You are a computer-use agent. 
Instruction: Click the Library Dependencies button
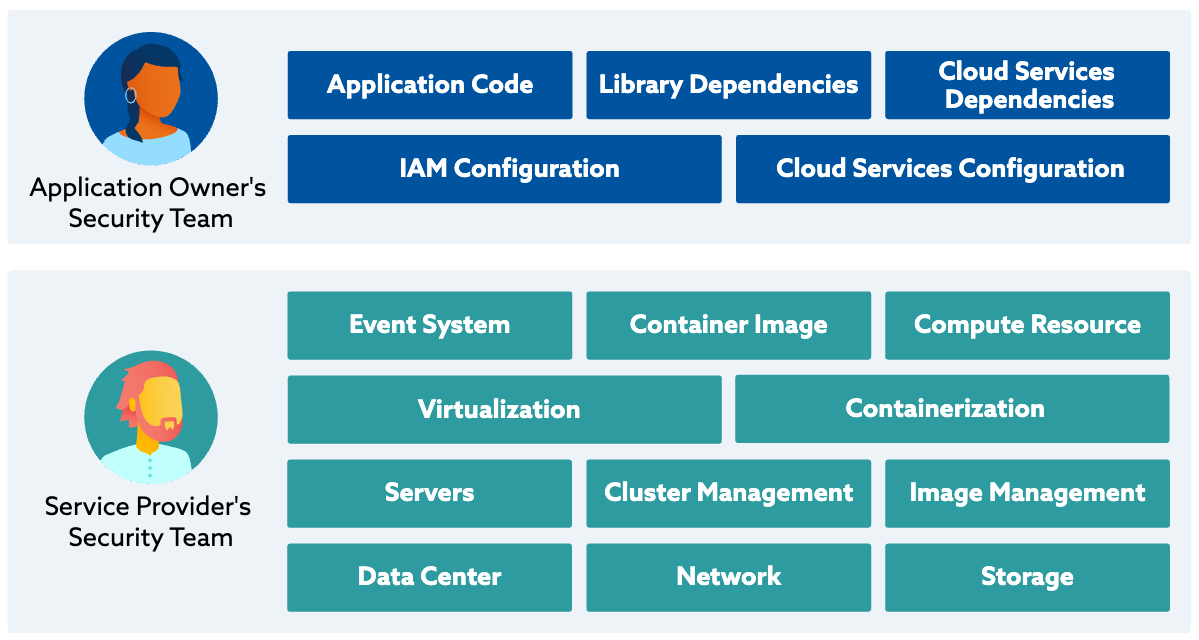(728, 85)
